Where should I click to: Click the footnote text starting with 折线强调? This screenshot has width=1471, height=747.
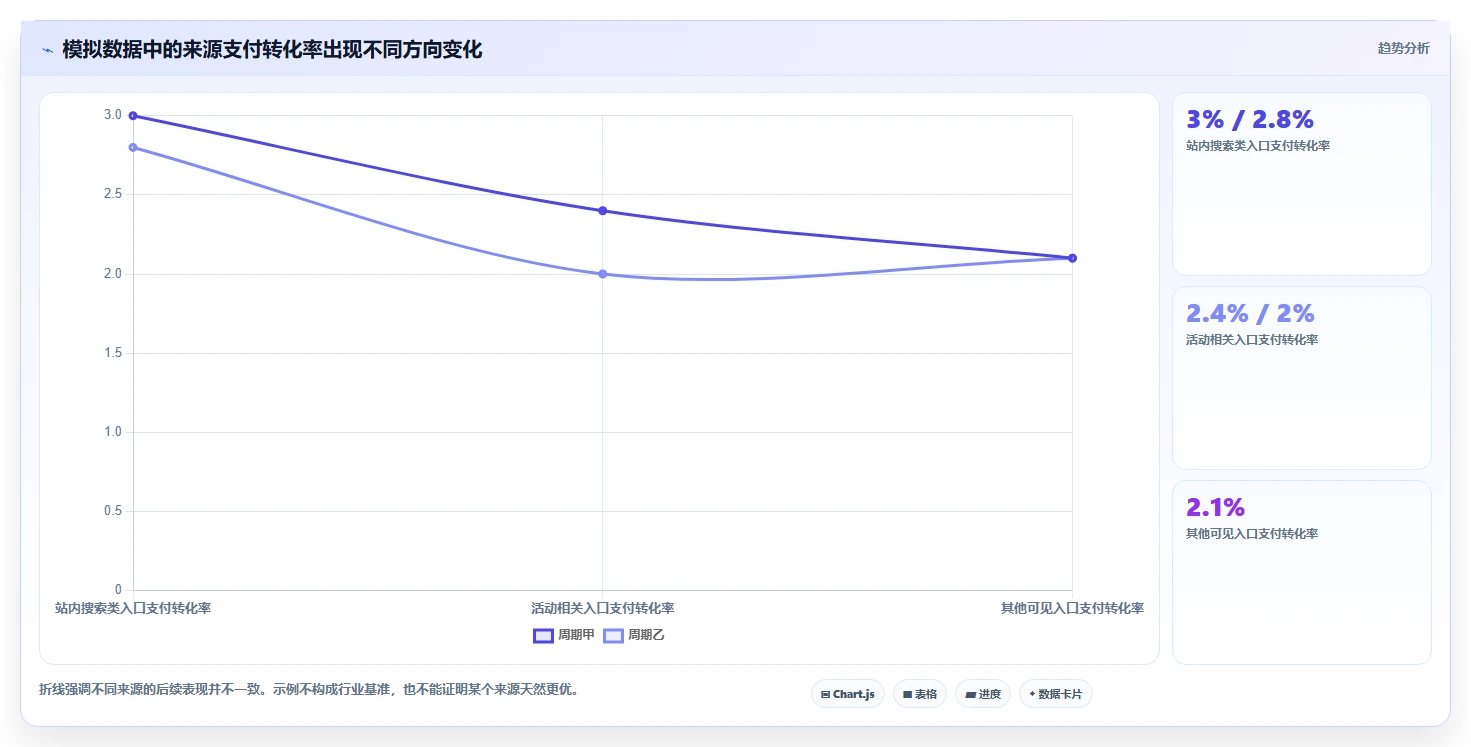click(x=309, y=689)
